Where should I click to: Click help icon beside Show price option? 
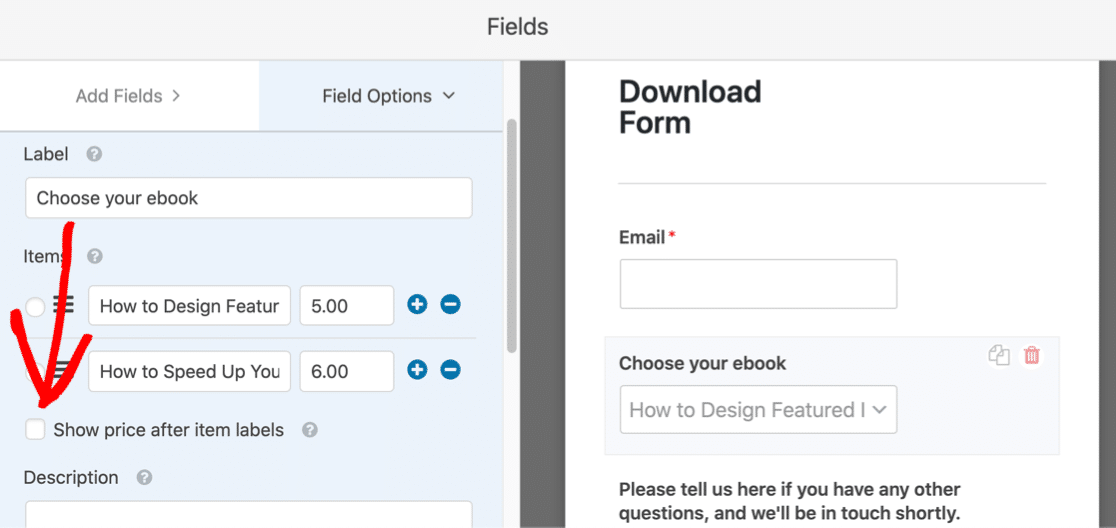[310, 430]
